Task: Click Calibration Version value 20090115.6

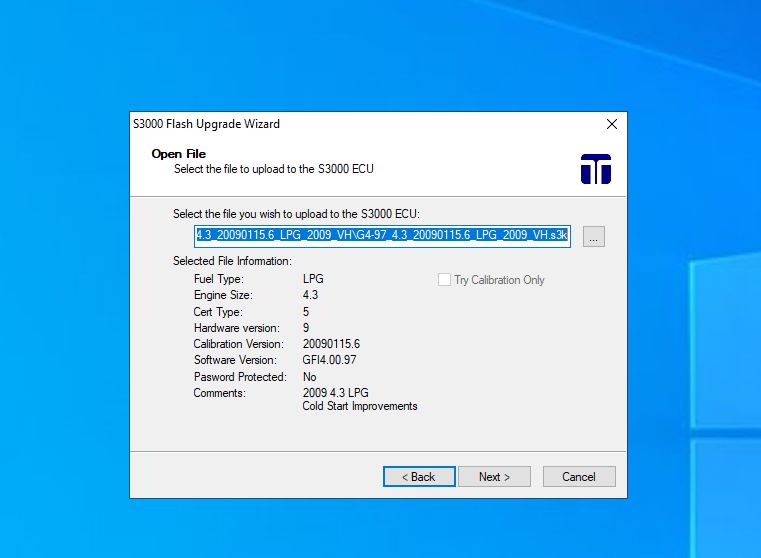Action: coord(331,344)
